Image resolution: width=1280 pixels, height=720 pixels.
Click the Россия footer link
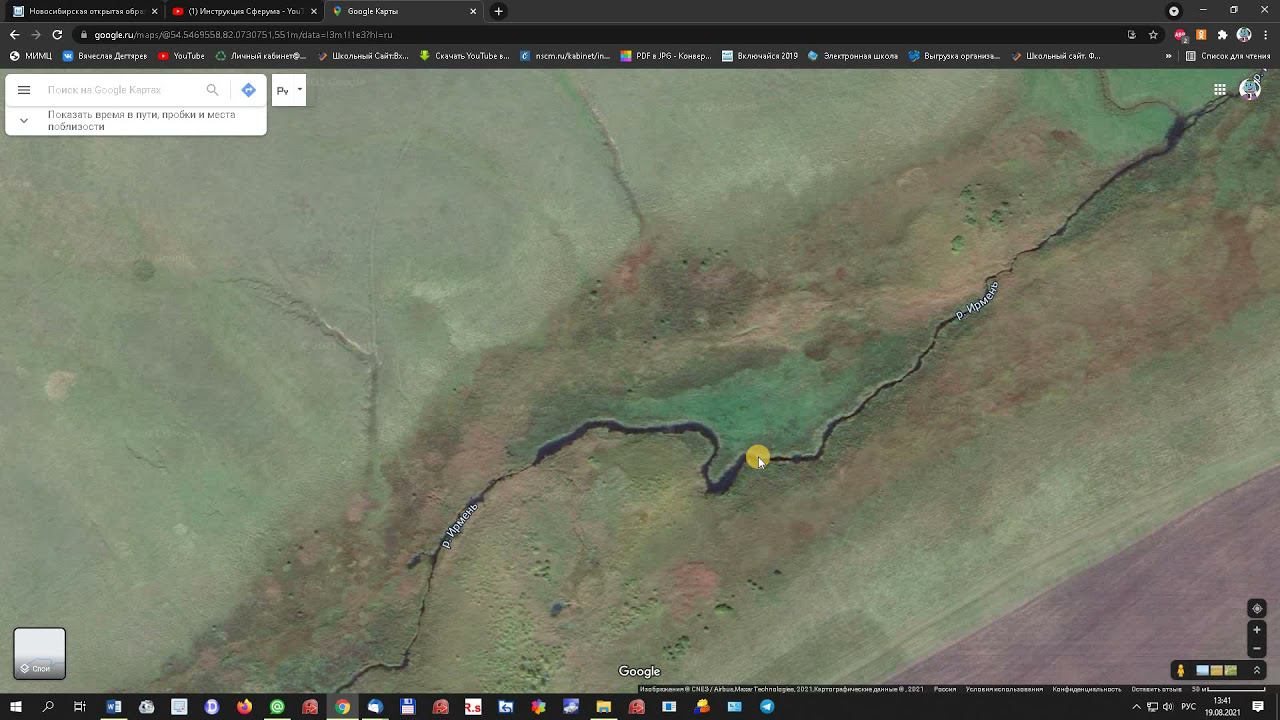click(x=945, y=689)
